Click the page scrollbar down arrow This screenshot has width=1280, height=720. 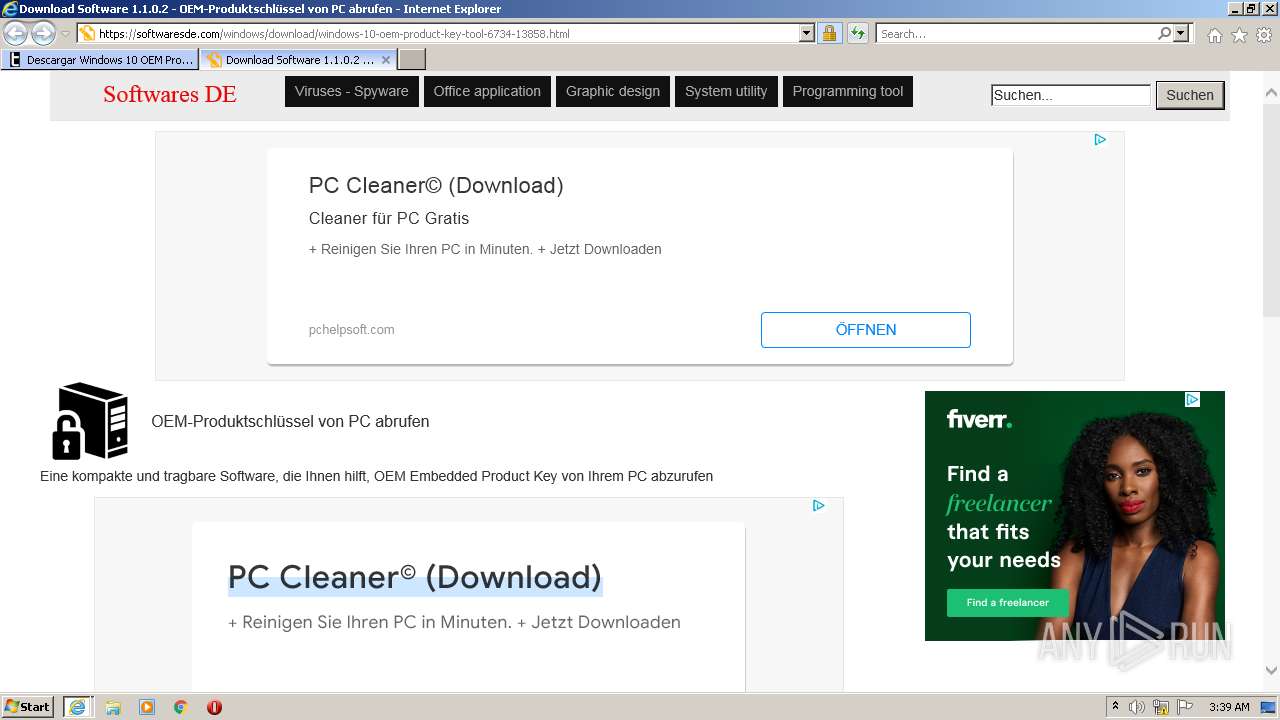pos(1271,671)
